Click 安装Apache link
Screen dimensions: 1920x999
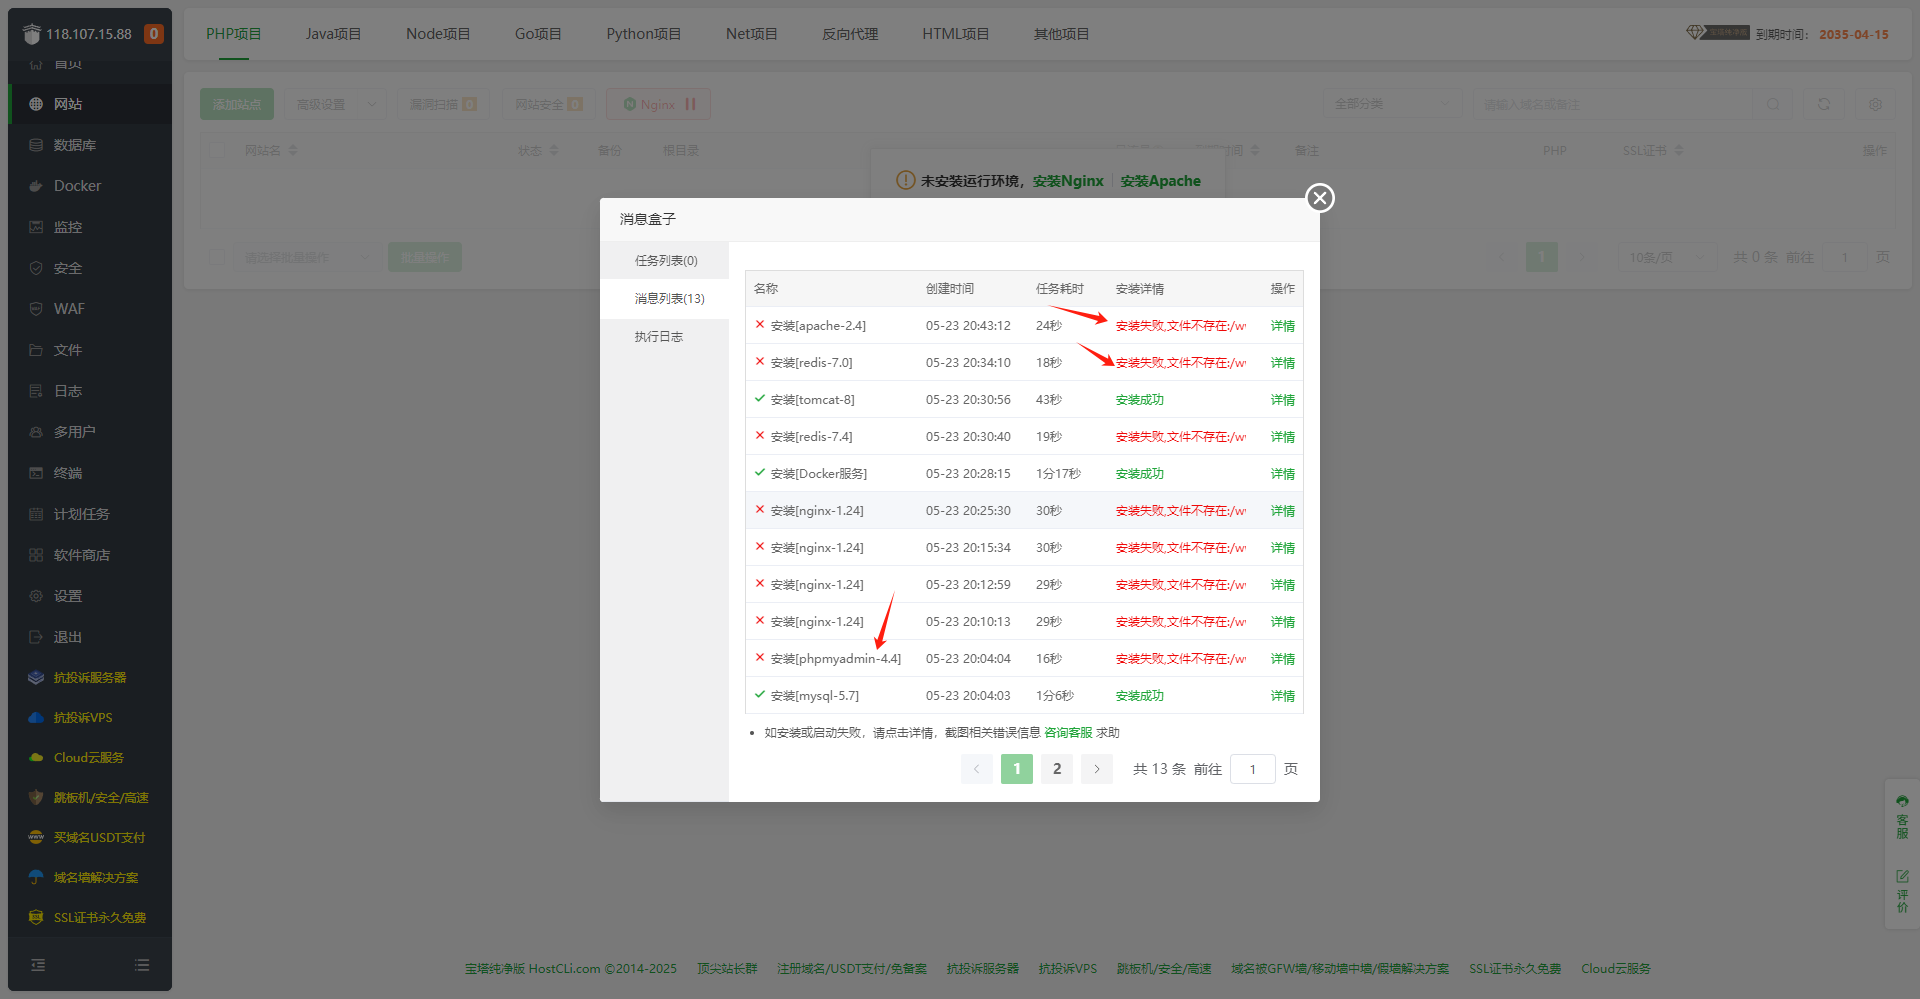click(1160, 181)
